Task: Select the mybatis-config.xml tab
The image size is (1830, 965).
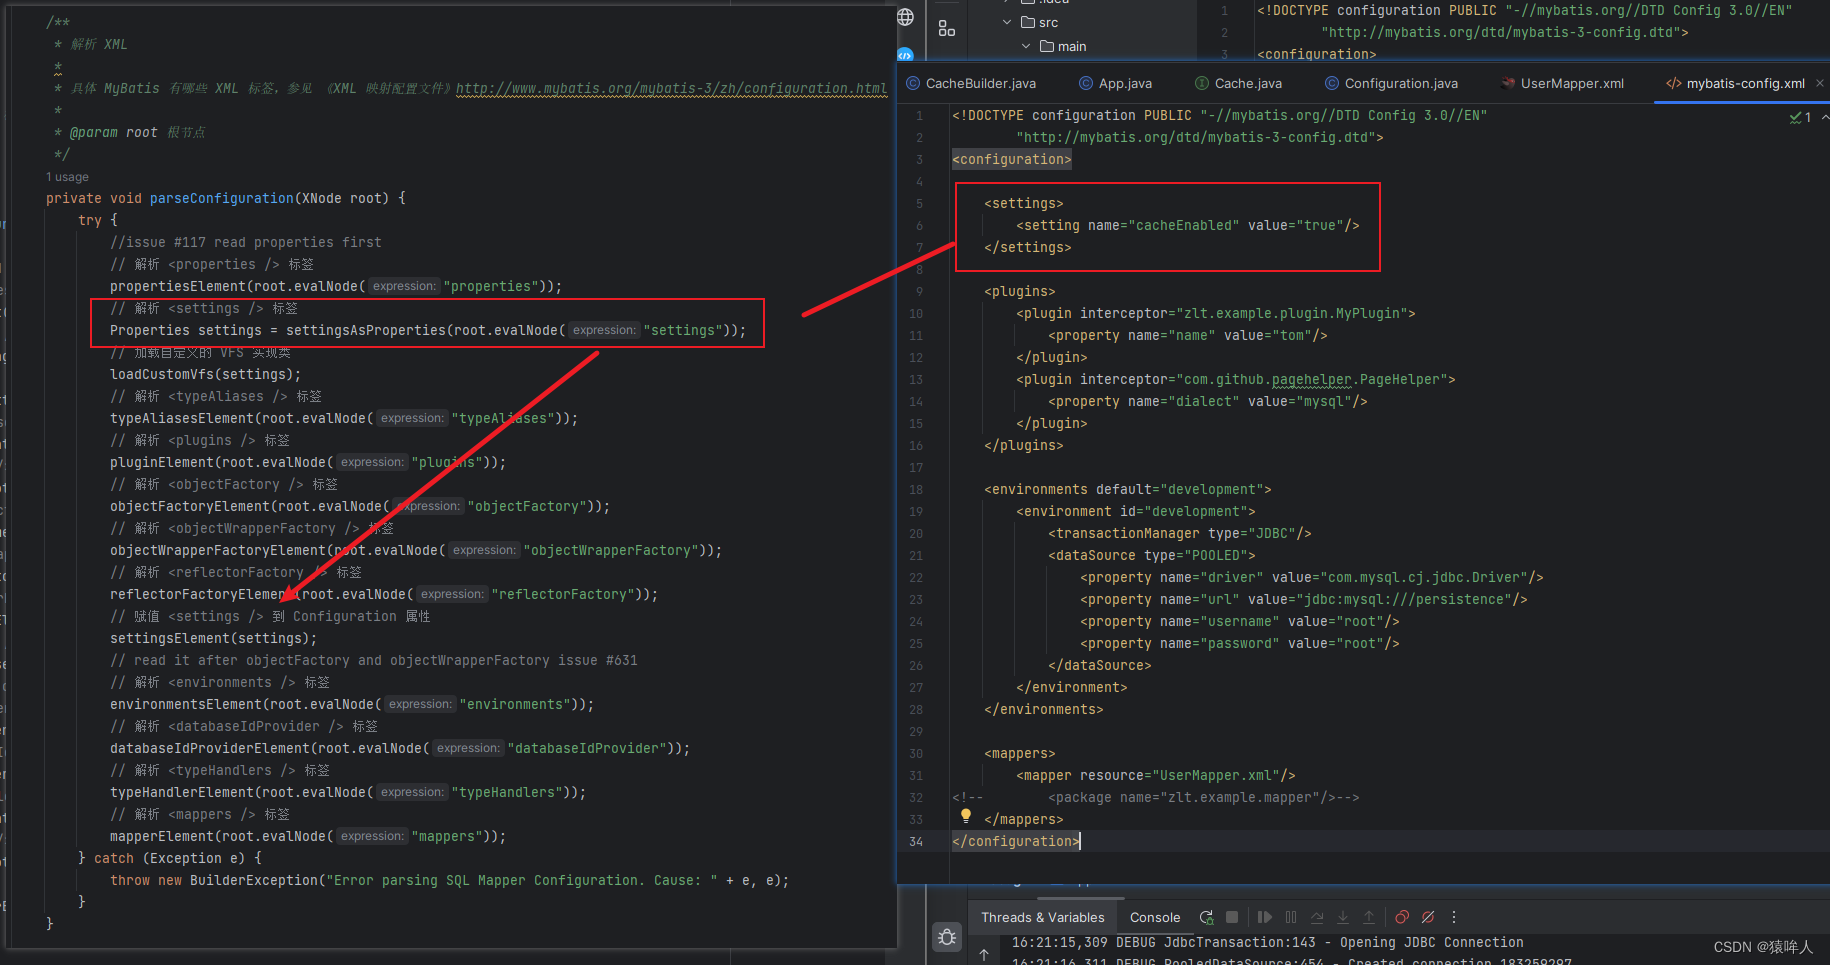Action: (1735, 83)
